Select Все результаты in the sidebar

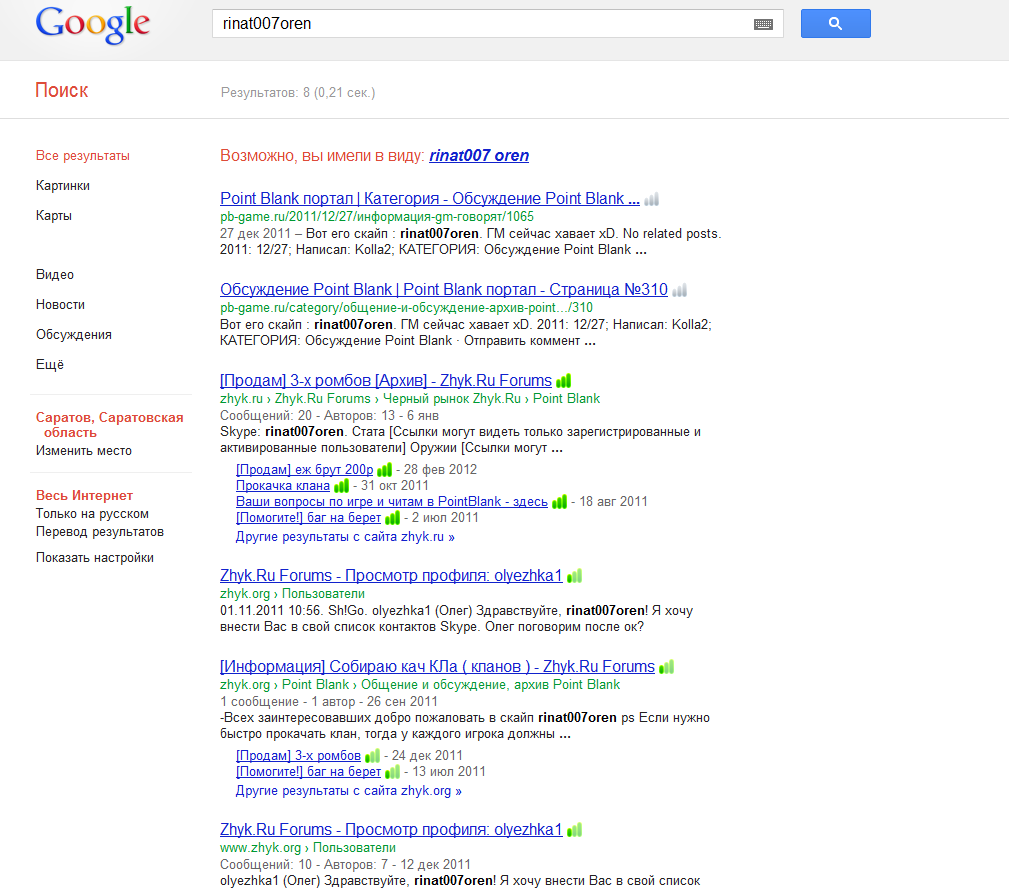83,156
